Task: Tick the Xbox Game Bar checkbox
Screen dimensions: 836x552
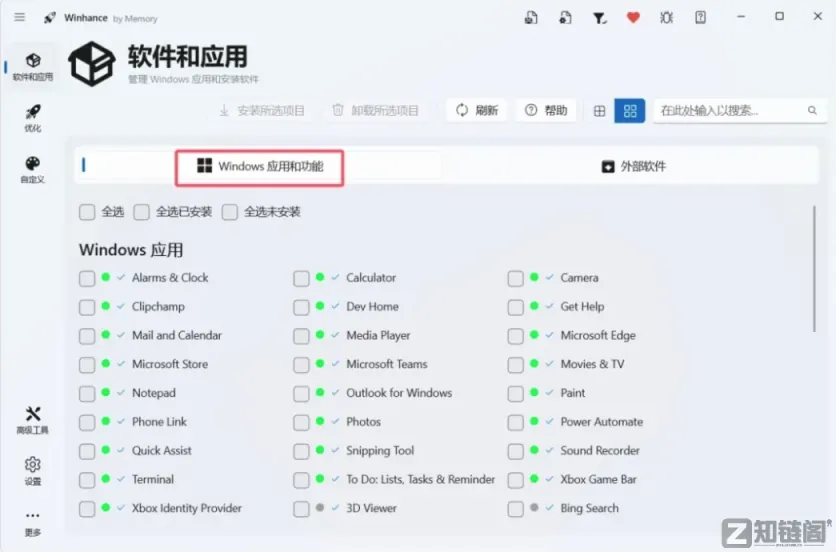Action: click(516, 480)
